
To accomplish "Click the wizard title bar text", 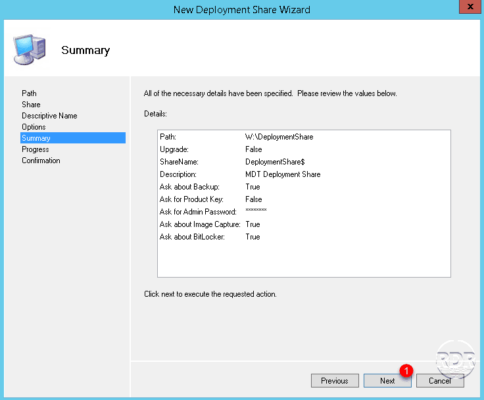I will pos(242,10).
